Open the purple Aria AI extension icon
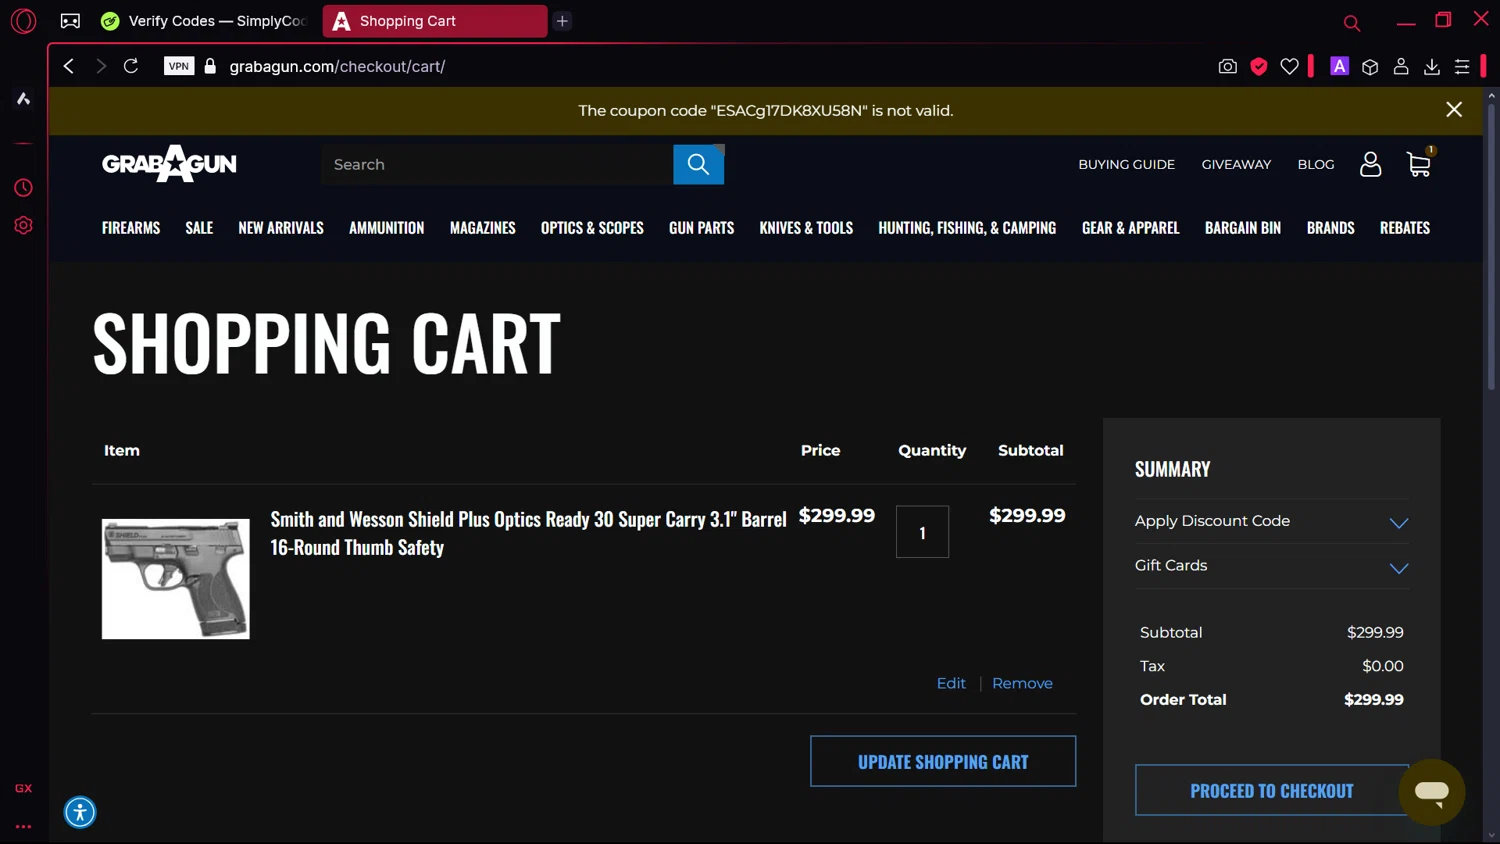 [x=1340, y=66]
